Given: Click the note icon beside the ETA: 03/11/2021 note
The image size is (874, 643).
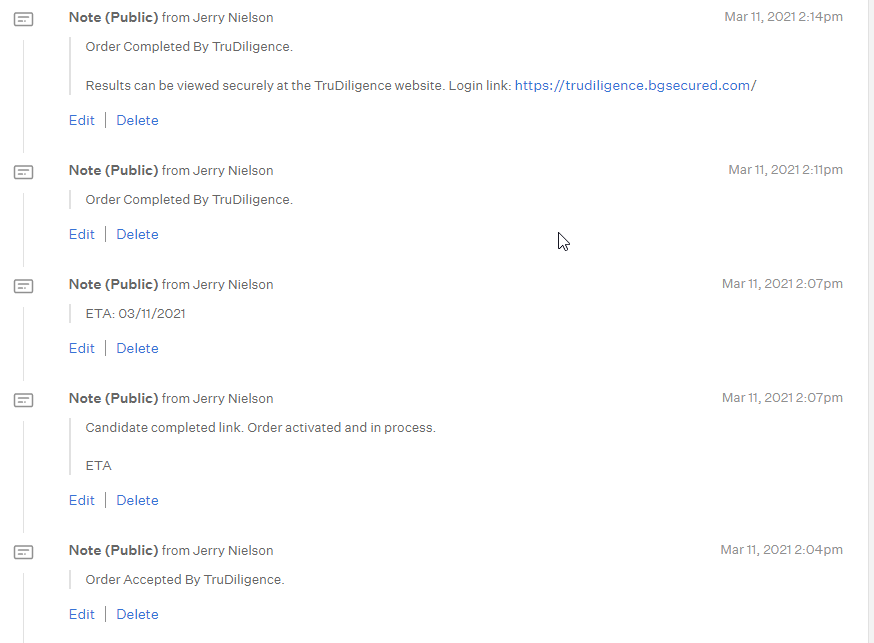Looking at the screenshot, I should click(x=23, y=286).
